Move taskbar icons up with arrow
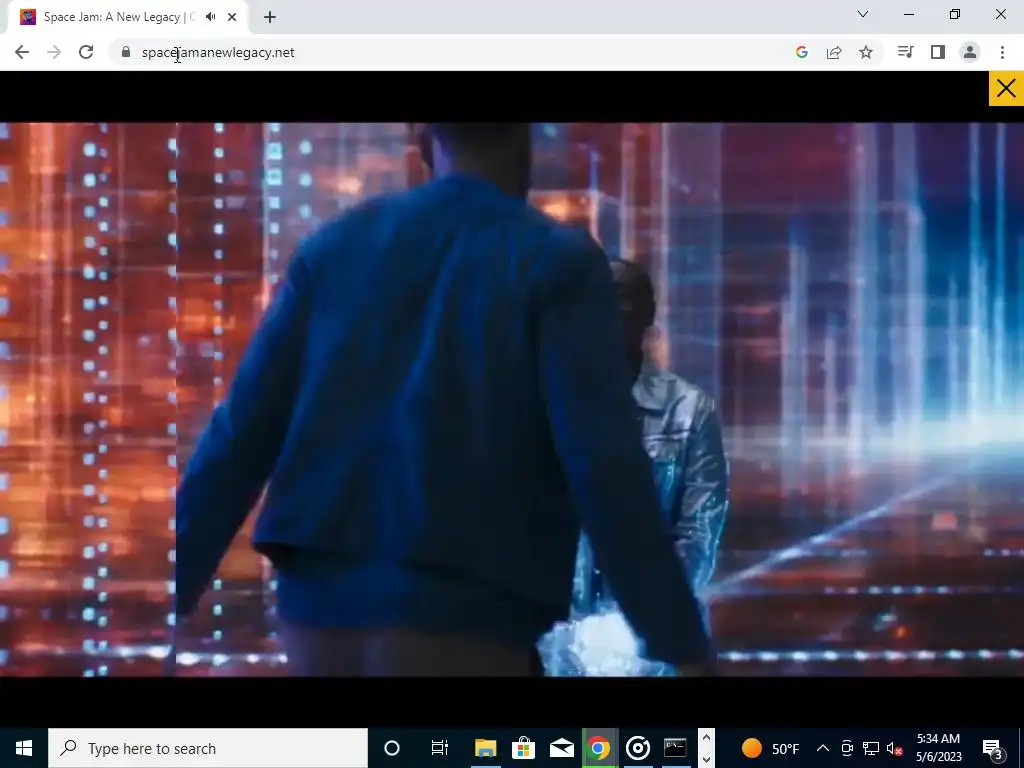This screenshot has height=768, width=1024. pos(706,737)
